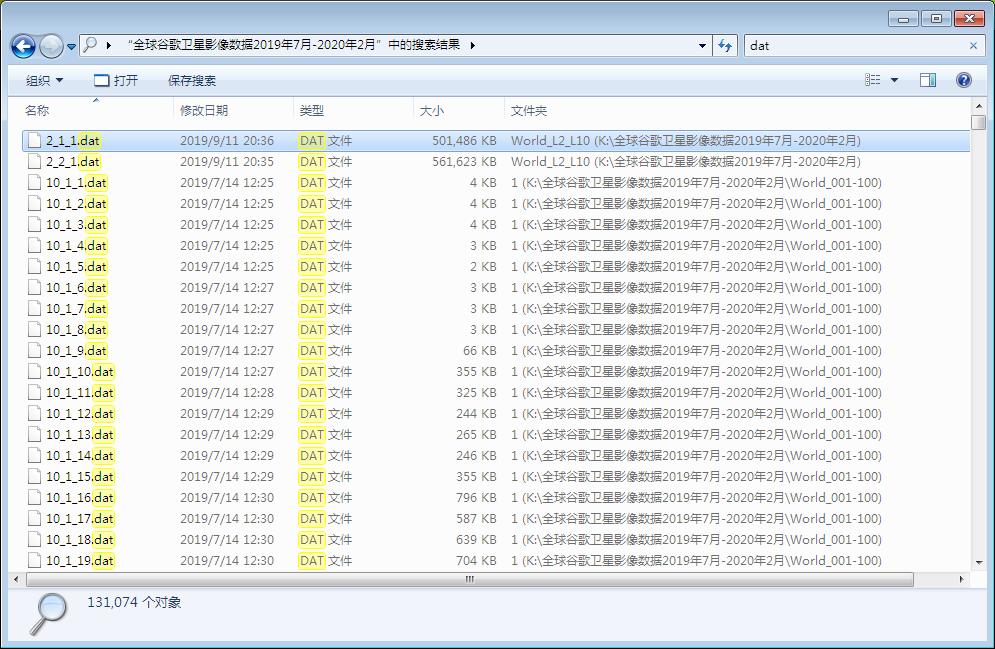
Task: Clear the "dat" search text
Action: (975, 46)
